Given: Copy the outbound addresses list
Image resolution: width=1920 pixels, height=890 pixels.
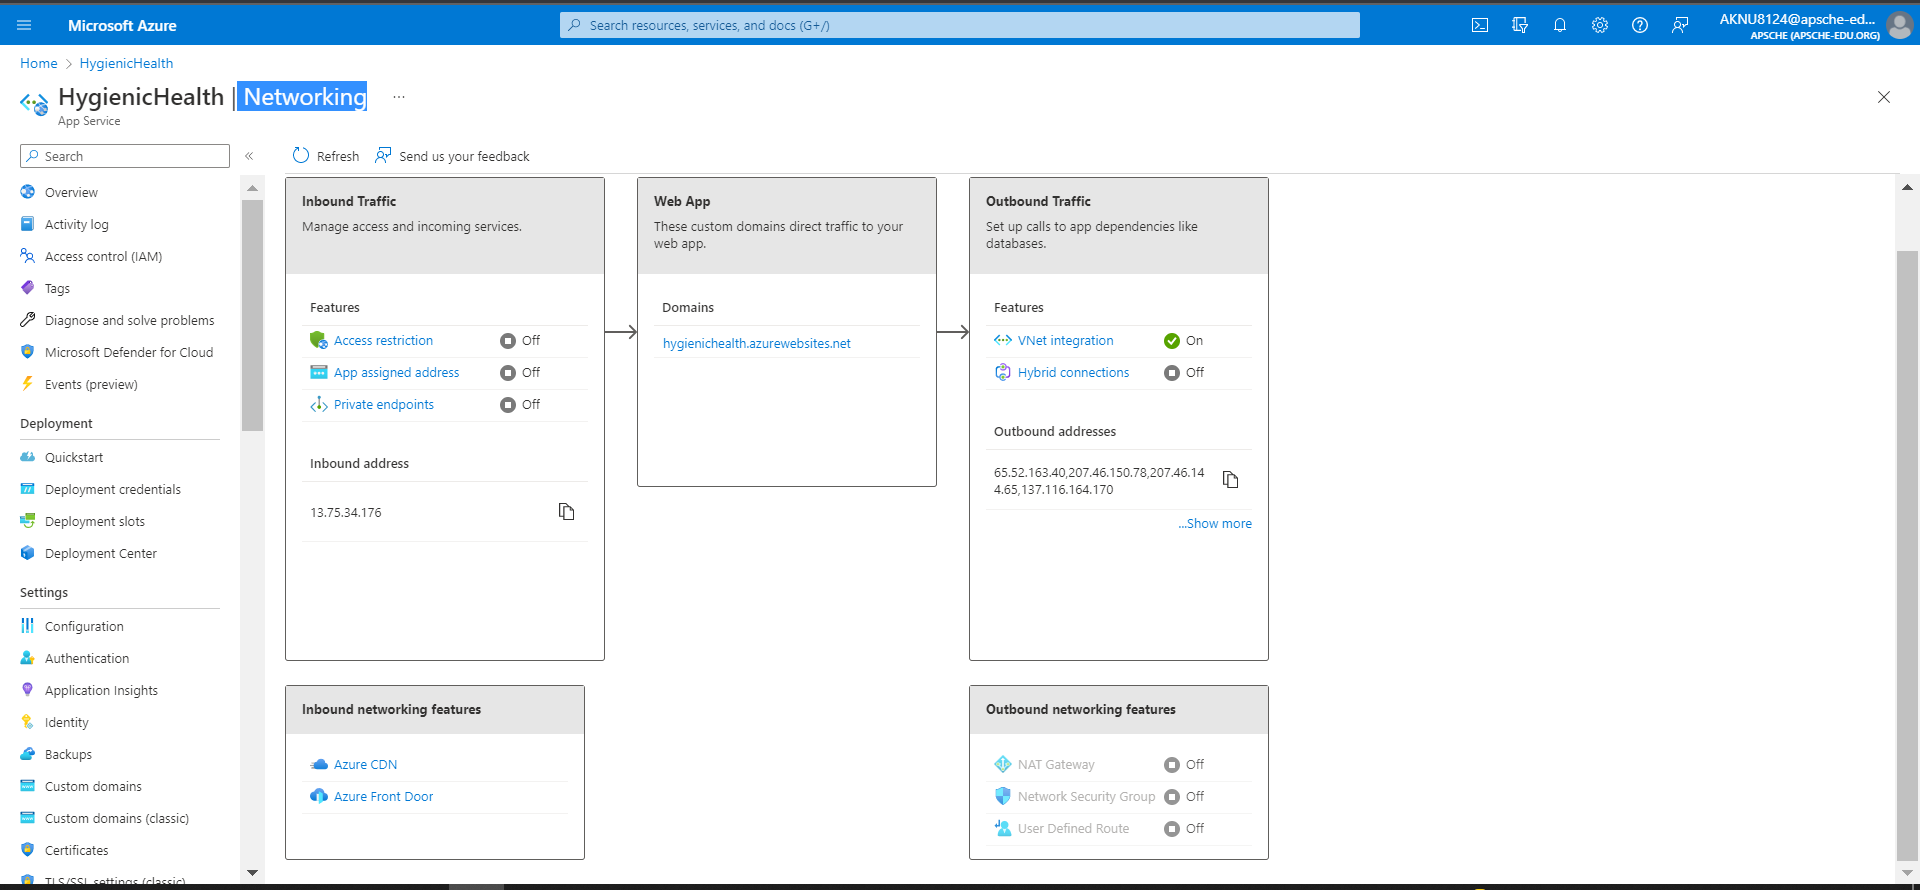Looking at the screenshot, I should 1231,480.
